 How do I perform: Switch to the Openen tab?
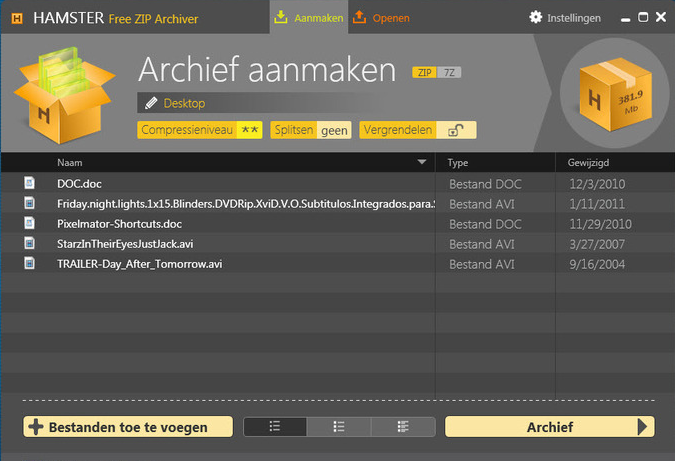pos(382,18)
